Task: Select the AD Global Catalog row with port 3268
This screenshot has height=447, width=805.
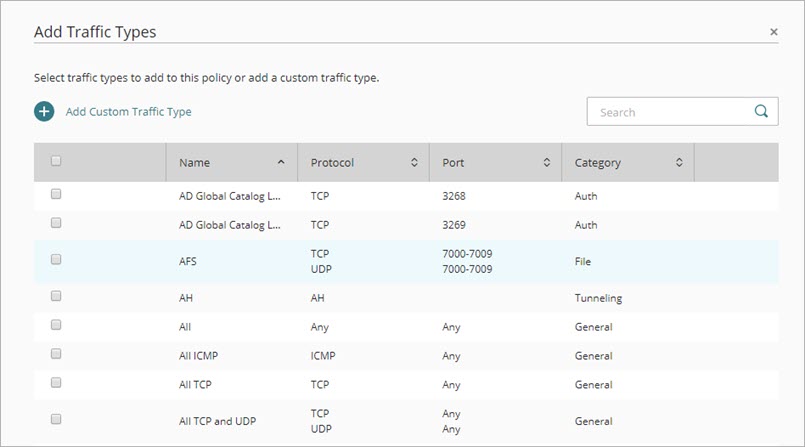Action: coord(56,194)
